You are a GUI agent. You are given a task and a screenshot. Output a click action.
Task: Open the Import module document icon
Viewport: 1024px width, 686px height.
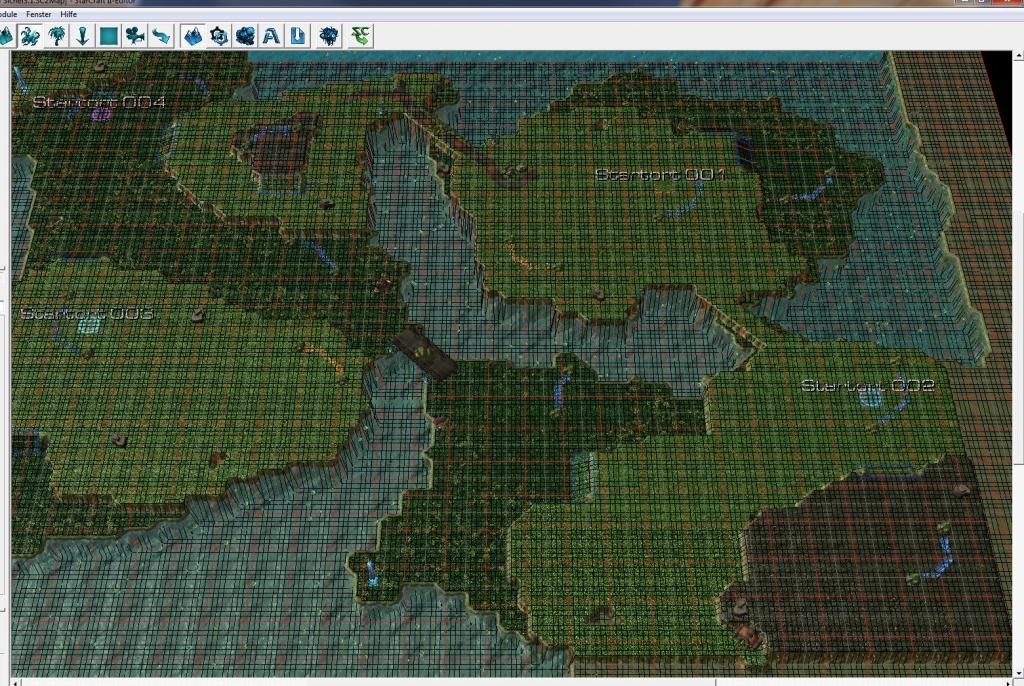coord(297,37)
